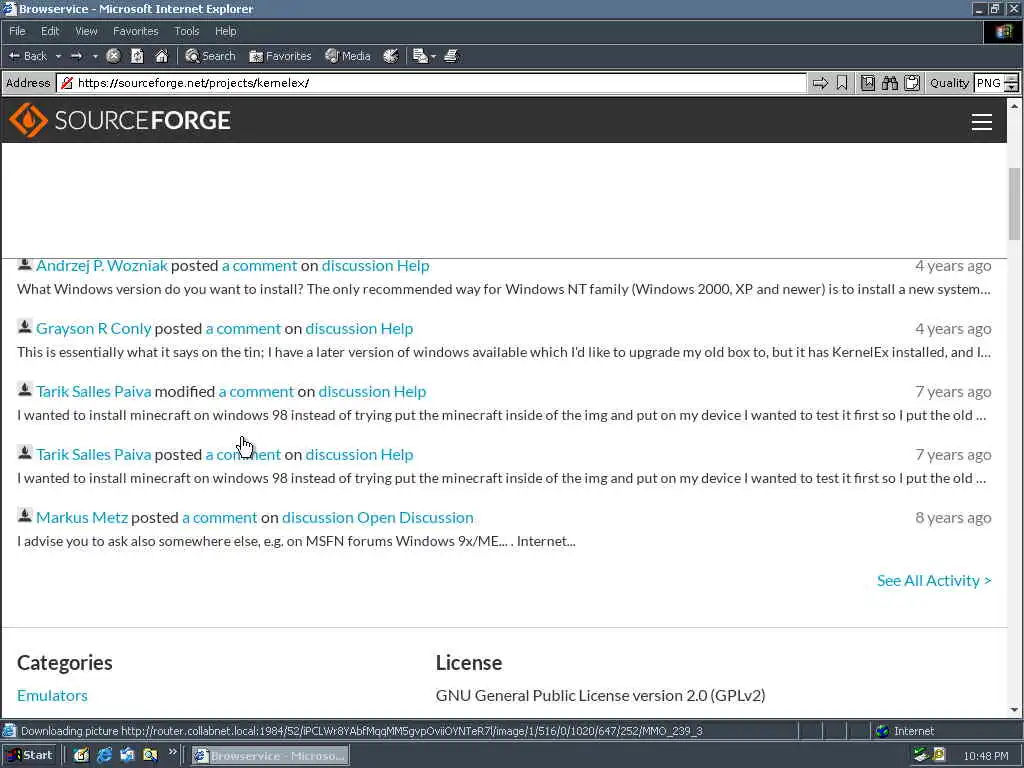1024x768 pixels.
Task: Decrease Quality with the spinner down arrow
Action: coord(1012,88)
